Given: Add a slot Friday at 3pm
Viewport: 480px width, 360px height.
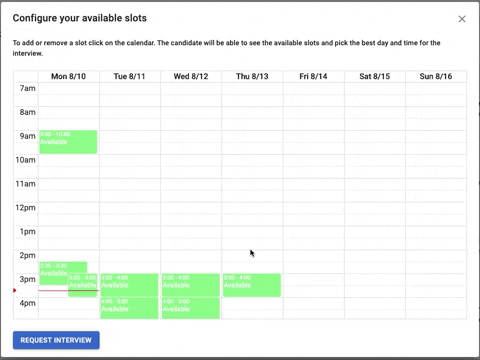Looking at the screenshot, I should coord(314,279).
